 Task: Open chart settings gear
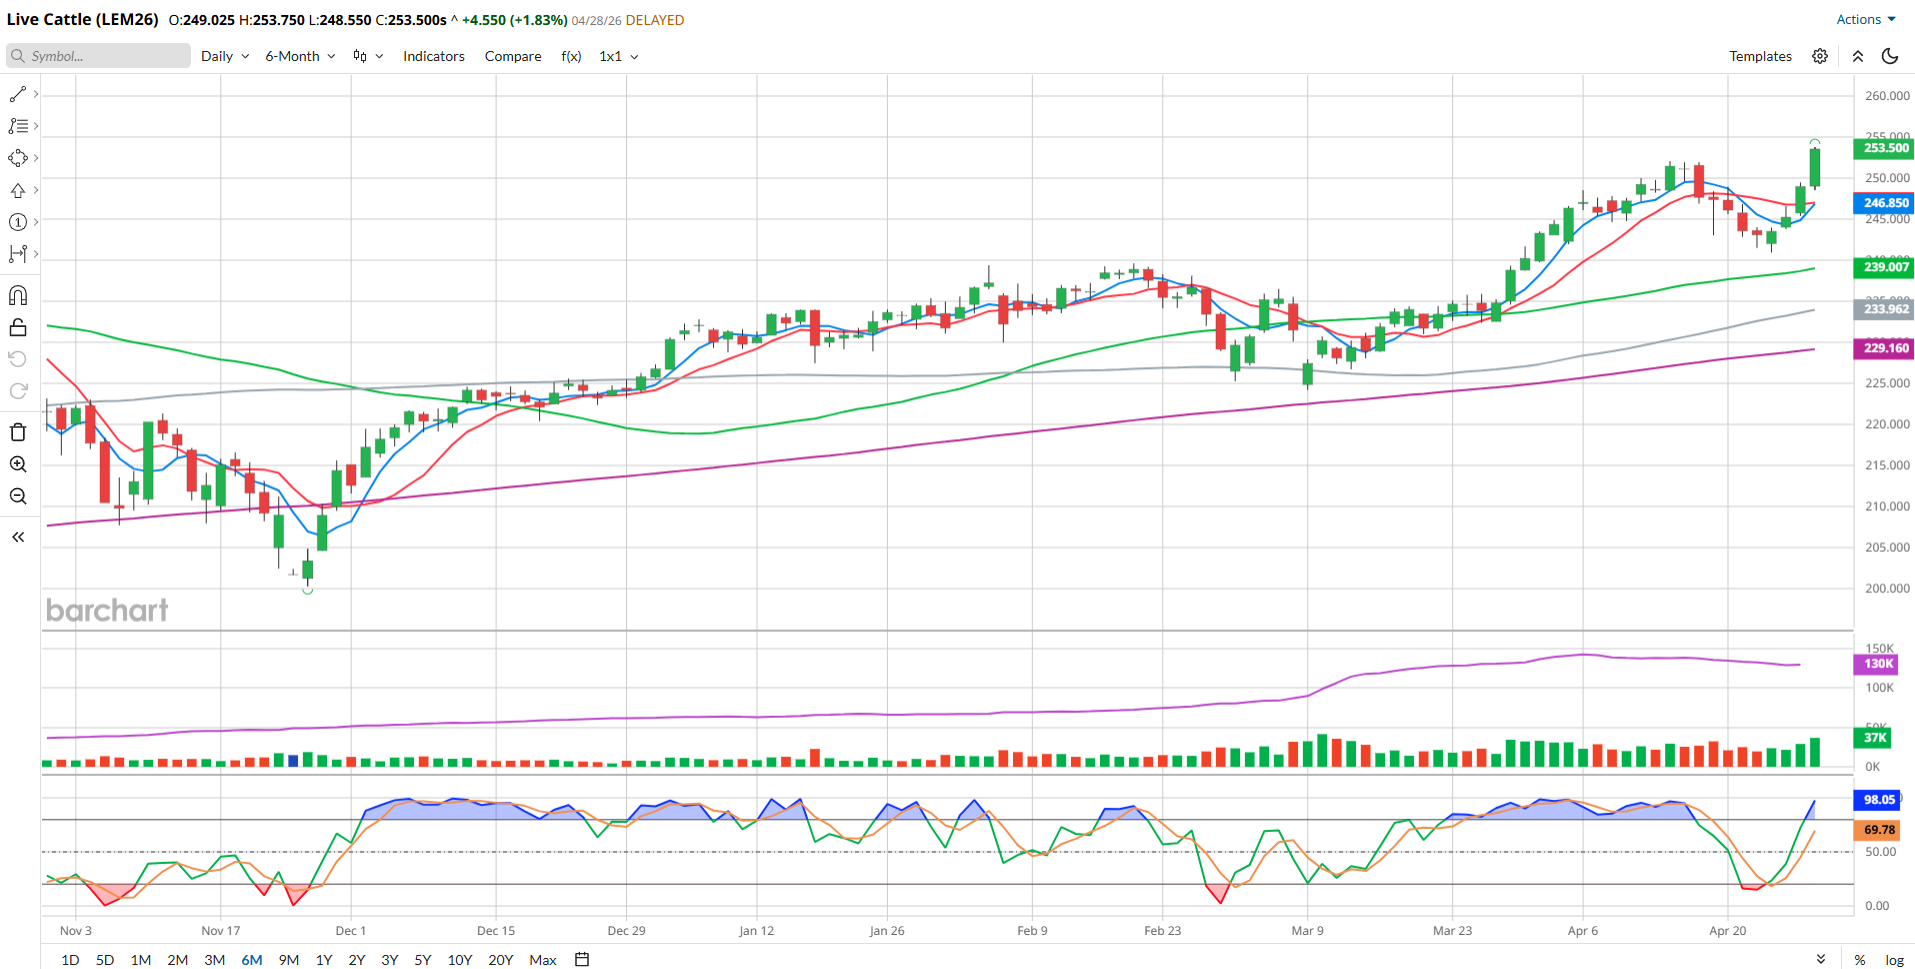[1820, 56]
